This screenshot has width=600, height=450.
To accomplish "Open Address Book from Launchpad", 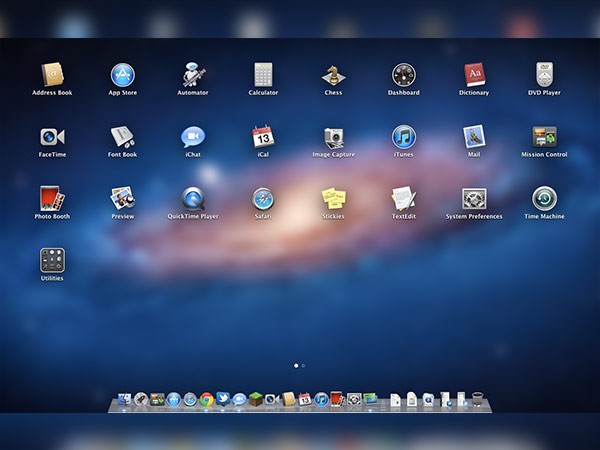I will point(52,74).
